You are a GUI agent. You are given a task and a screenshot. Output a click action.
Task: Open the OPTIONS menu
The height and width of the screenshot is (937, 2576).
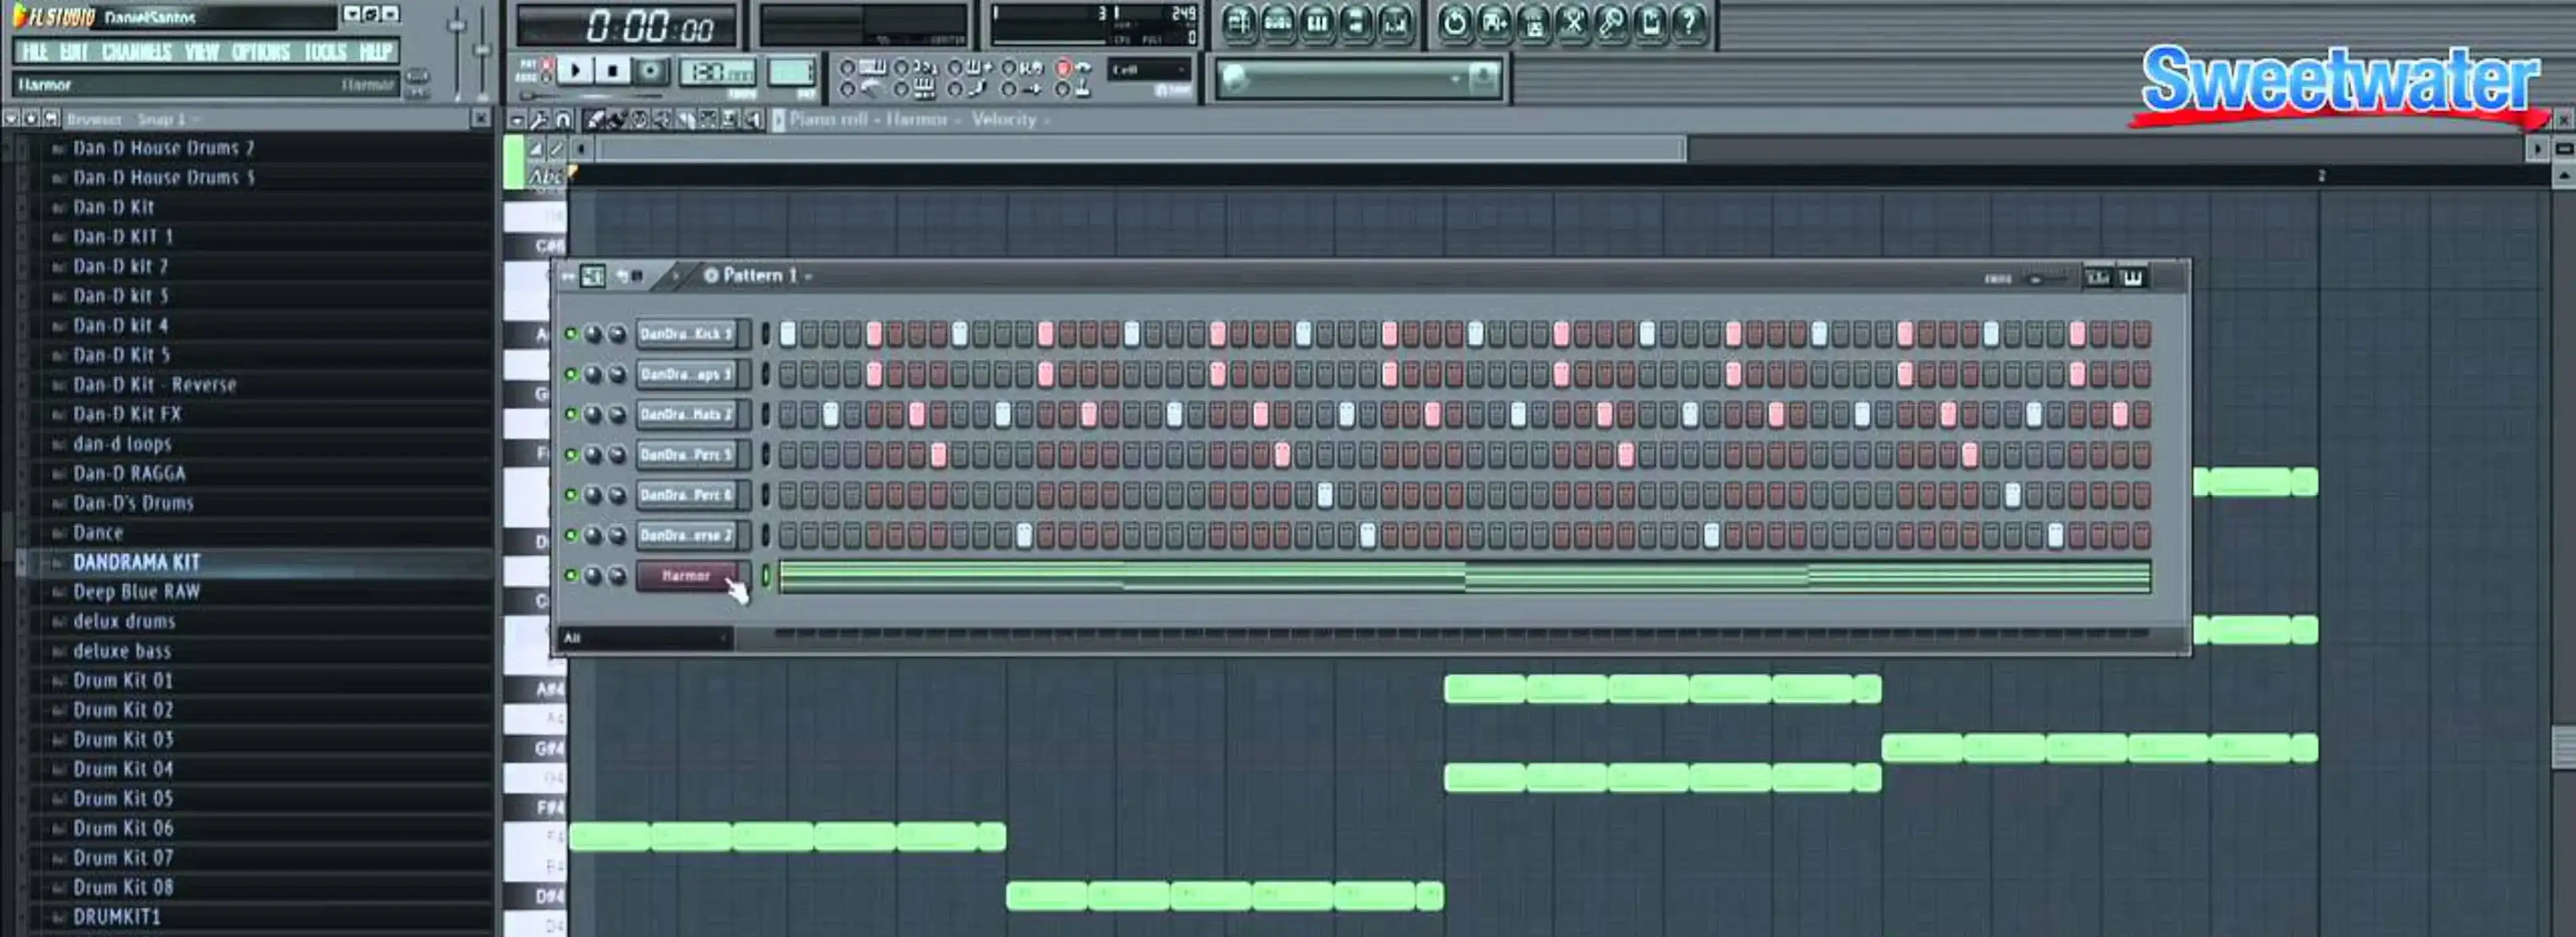pos(260,52)
